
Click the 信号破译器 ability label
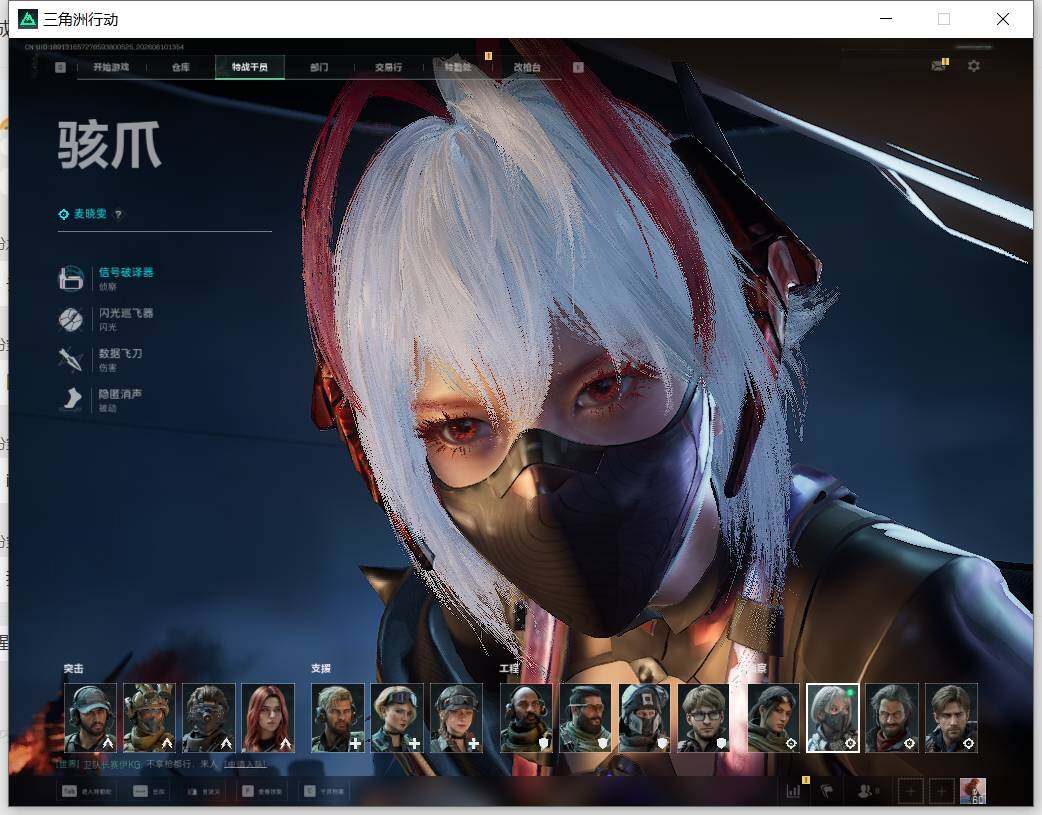click(126, 272)
